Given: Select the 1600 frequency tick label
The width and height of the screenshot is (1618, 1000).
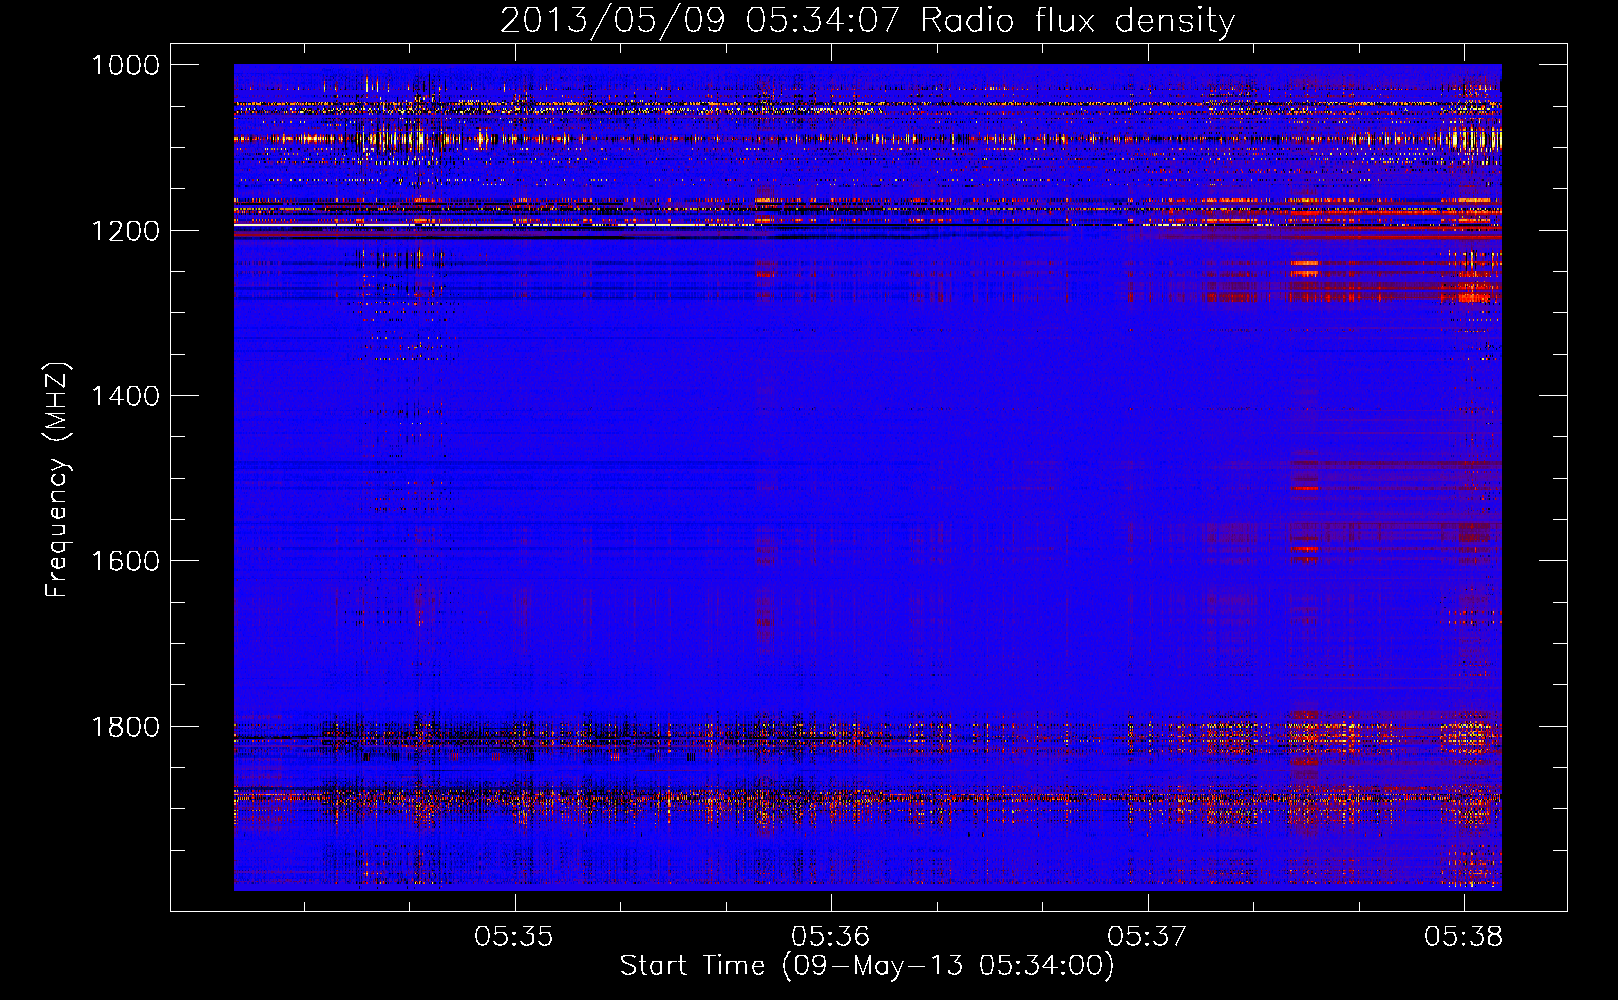Looking at the screenshot, I should click(126, 561).
